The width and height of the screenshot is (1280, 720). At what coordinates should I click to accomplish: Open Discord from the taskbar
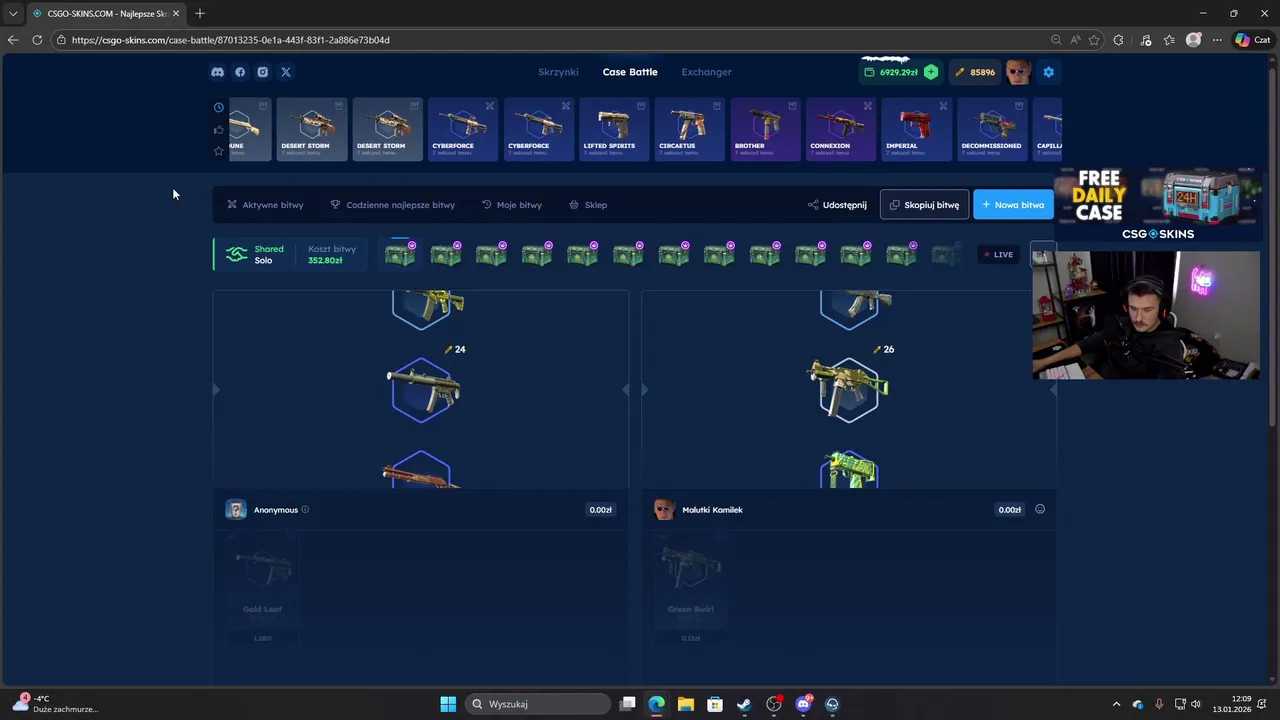coord(803,704)
